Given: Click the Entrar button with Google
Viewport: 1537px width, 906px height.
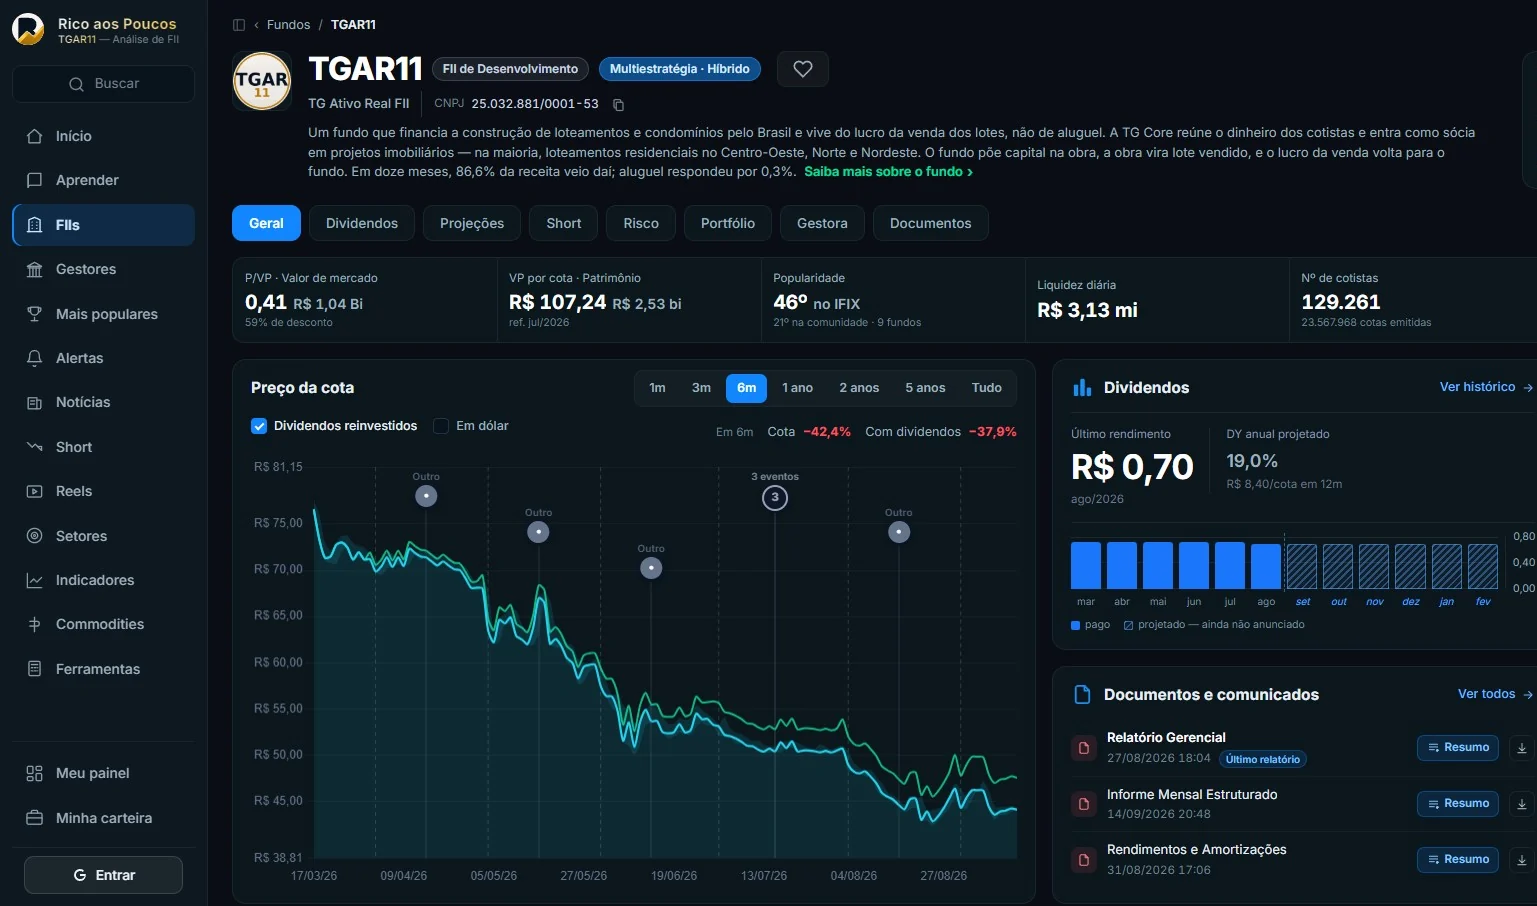Looking at the screenshot, I should 103,875.
